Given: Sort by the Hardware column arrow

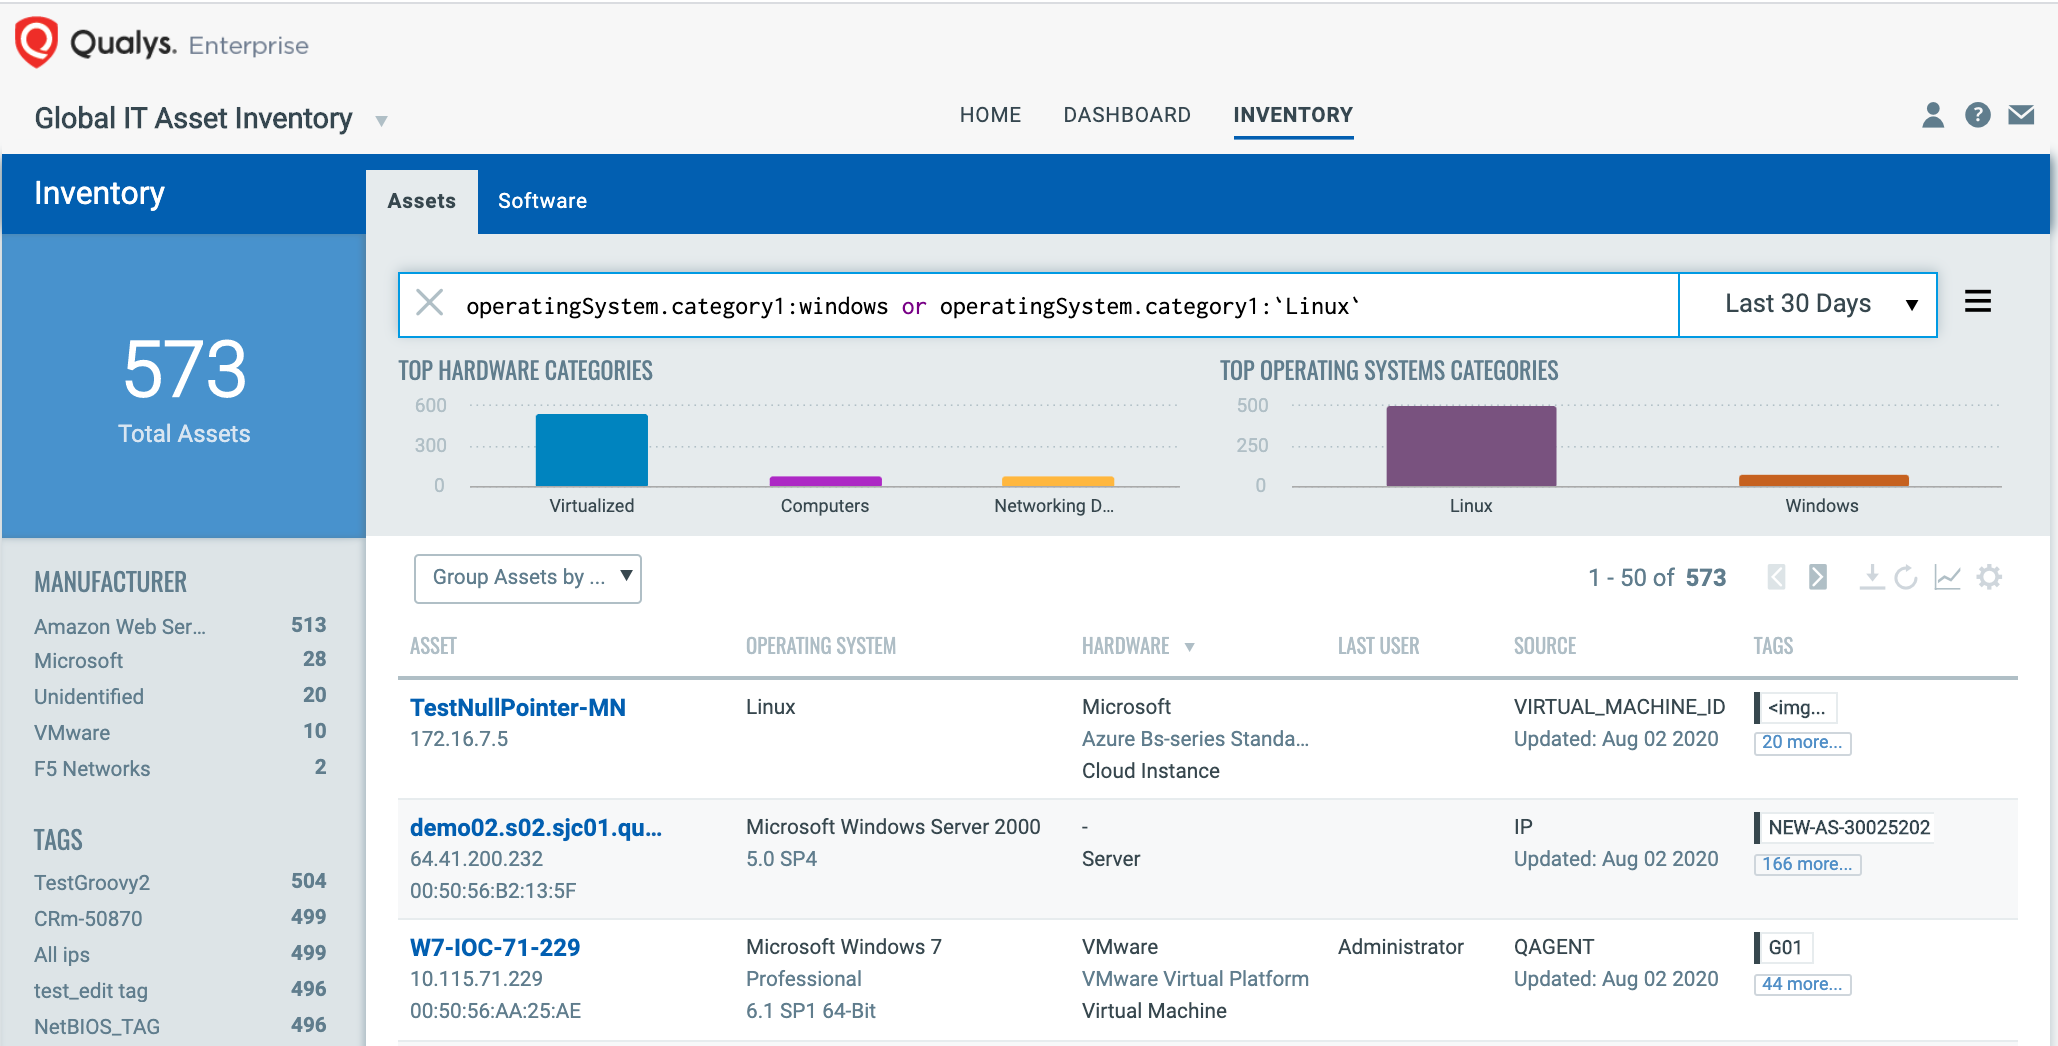Looking at the screenshot, I should (x=1190, y=647).
